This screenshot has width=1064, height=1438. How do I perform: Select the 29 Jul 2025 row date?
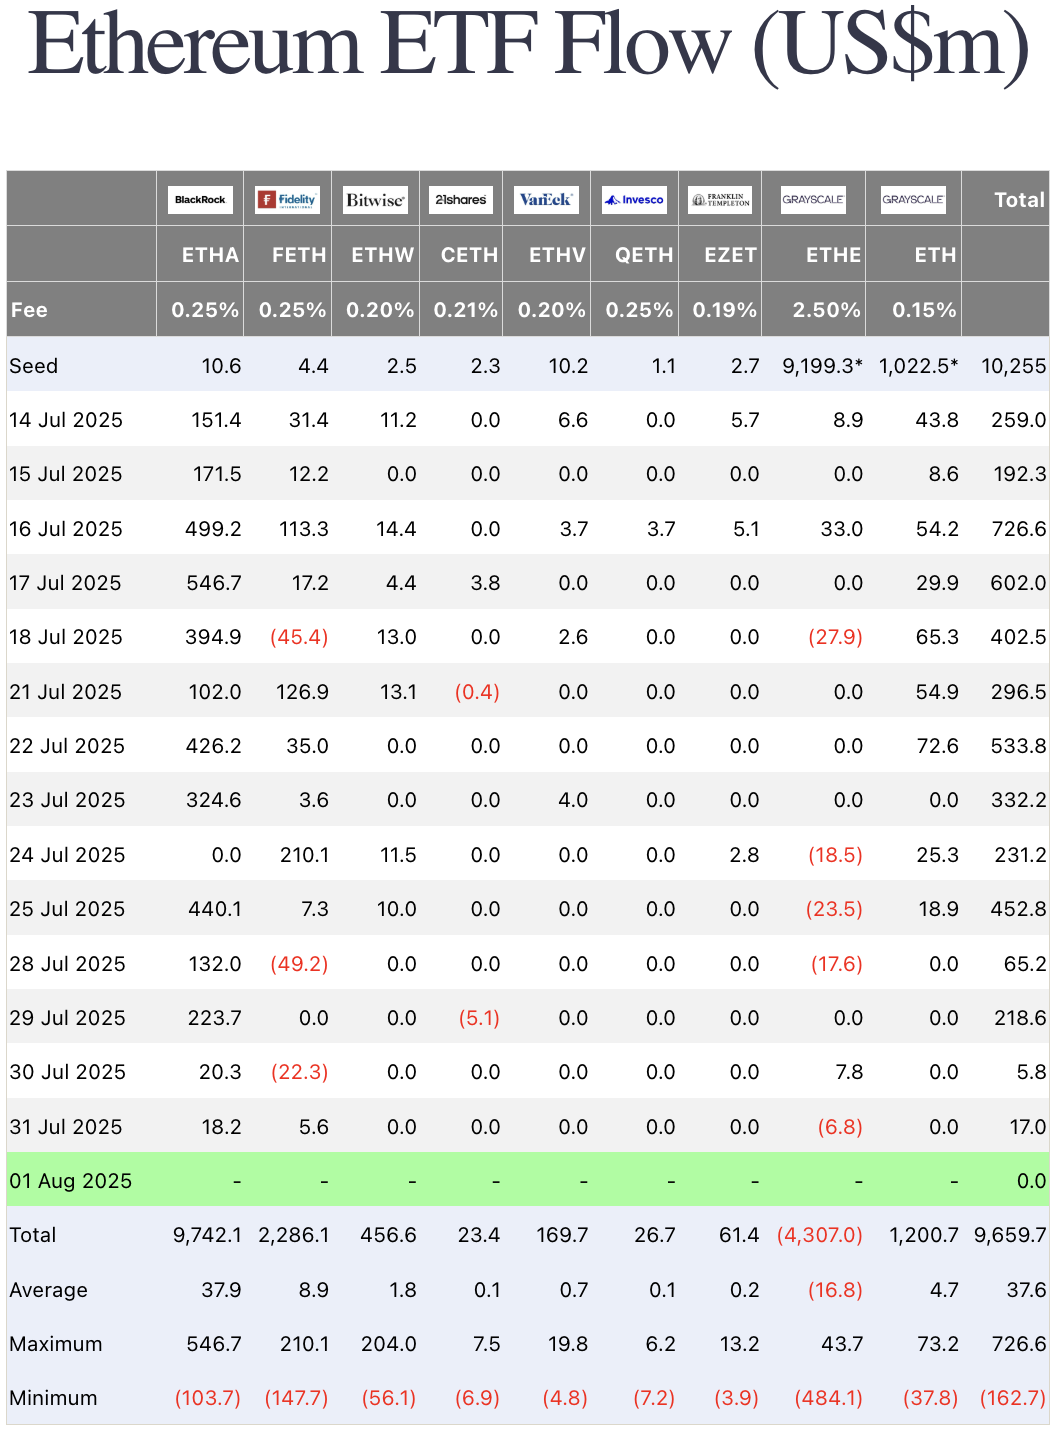click(x=67, y=1018)
